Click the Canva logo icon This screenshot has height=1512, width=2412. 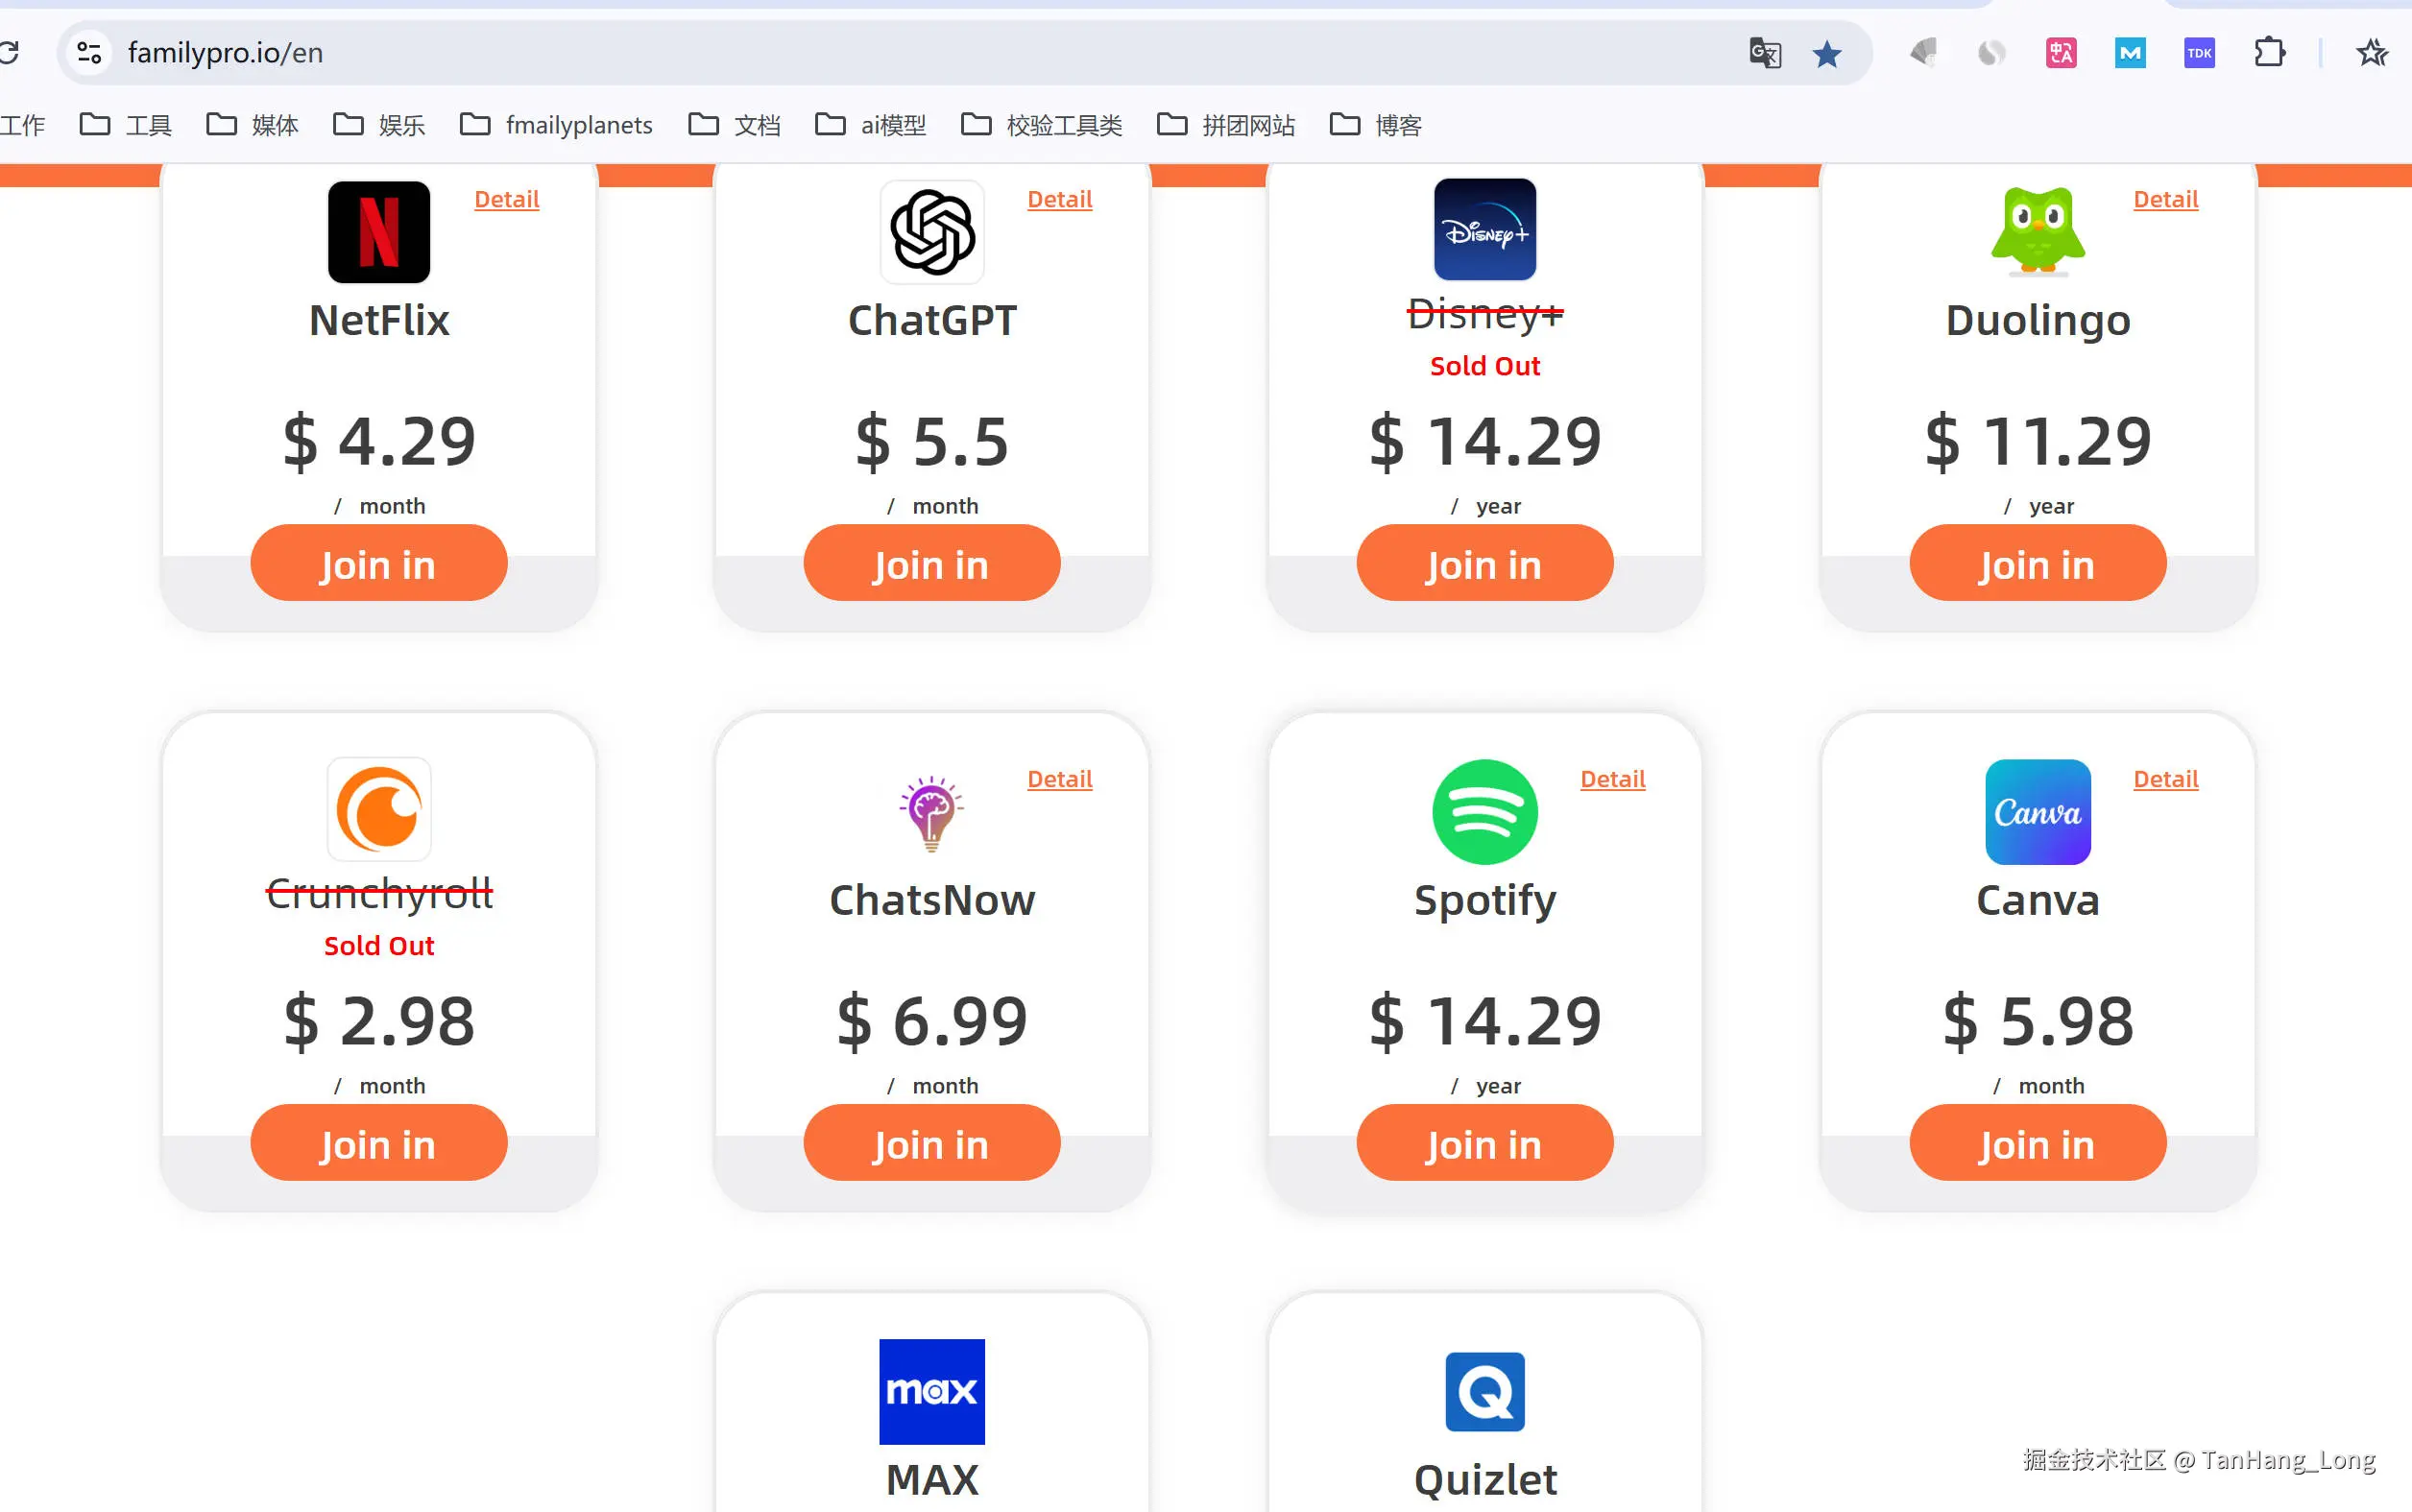(2037, 812)
